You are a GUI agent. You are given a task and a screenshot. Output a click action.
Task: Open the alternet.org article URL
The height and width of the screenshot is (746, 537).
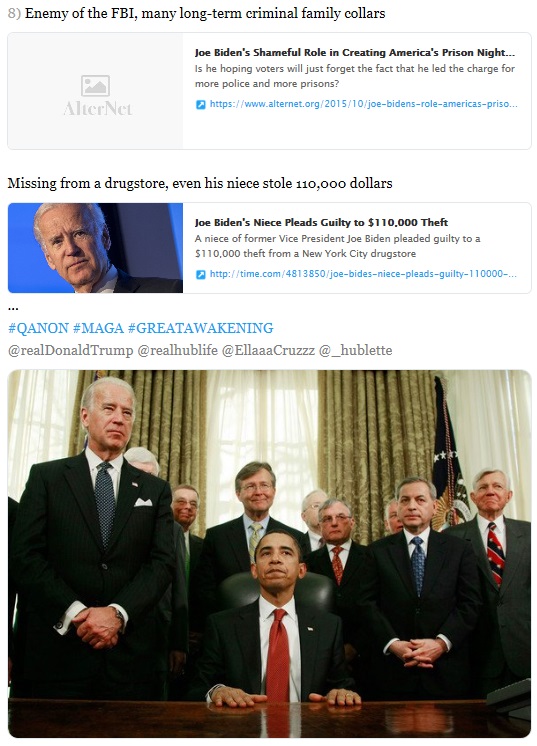[363, 104]
